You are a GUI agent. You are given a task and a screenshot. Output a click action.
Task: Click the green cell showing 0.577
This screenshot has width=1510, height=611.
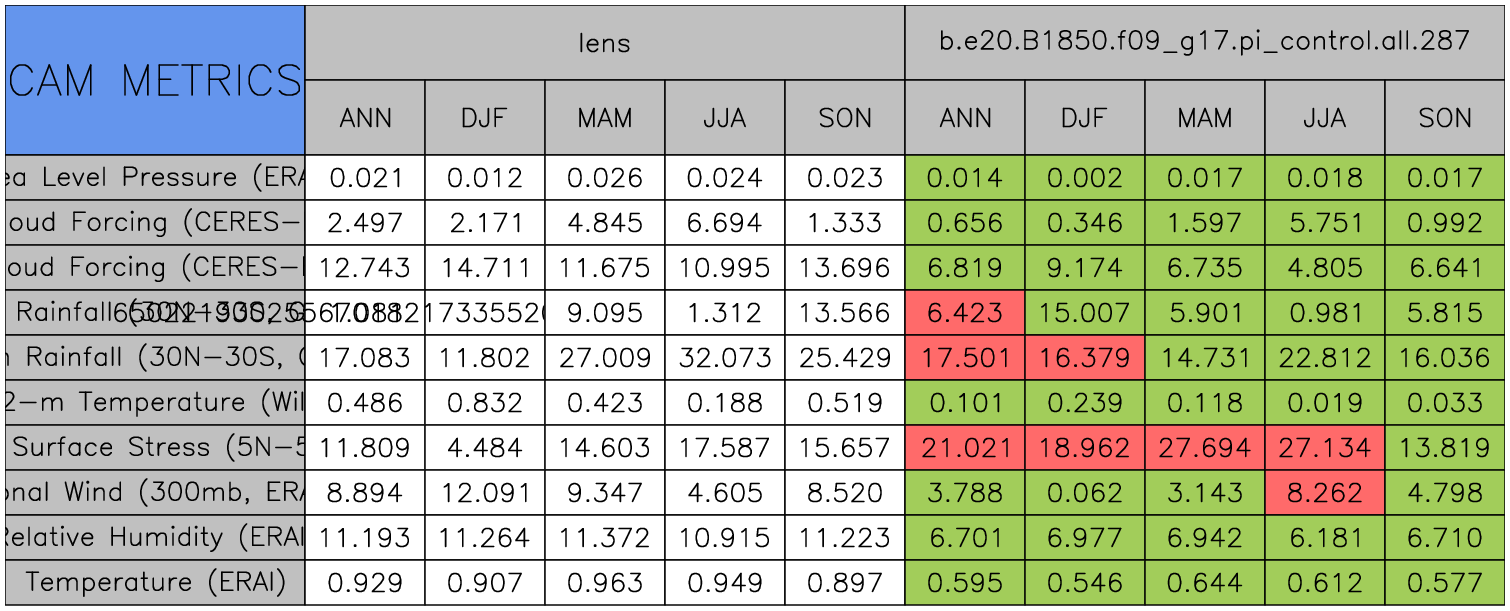coord(1444,582)
